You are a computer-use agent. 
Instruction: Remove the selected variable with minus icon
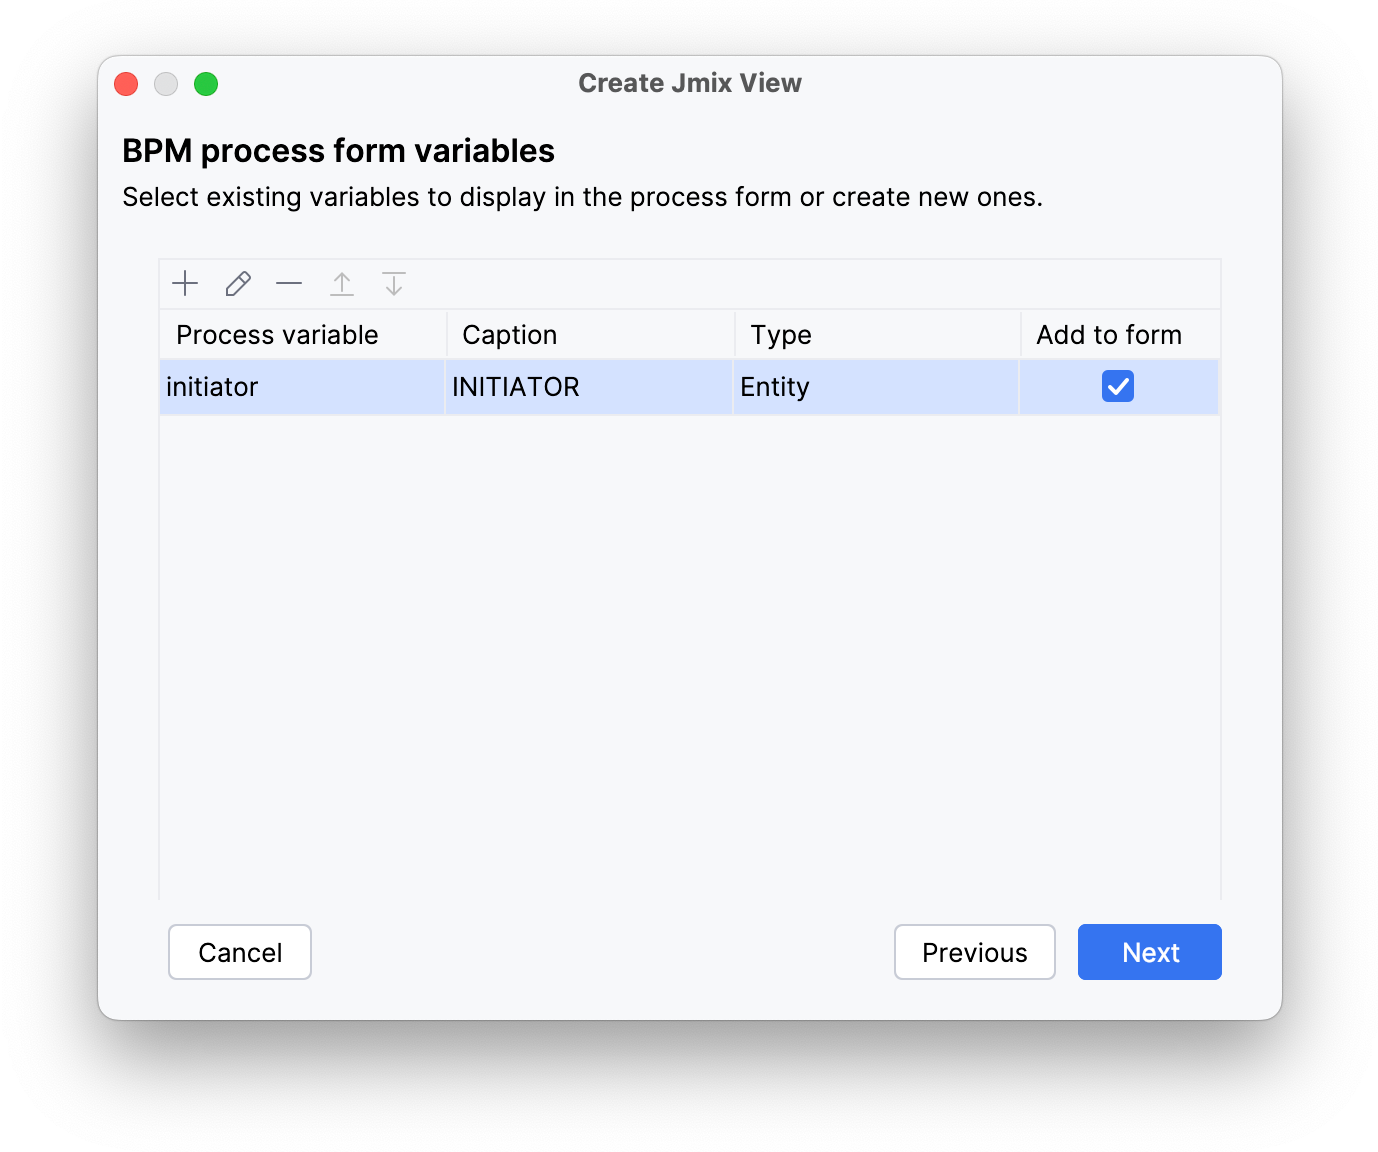click(289, 284)
